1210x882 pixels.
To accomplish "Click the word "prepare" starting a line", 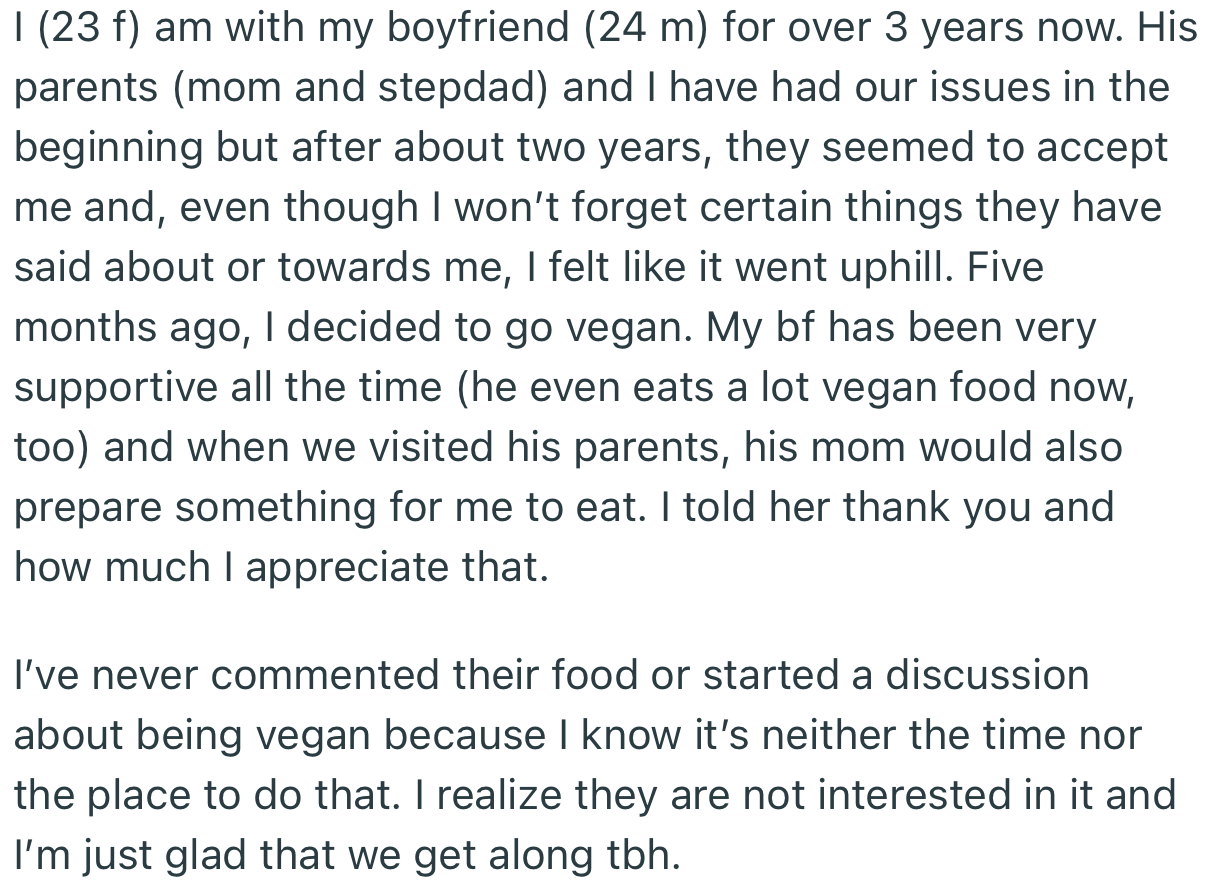I will coord(88,508).
